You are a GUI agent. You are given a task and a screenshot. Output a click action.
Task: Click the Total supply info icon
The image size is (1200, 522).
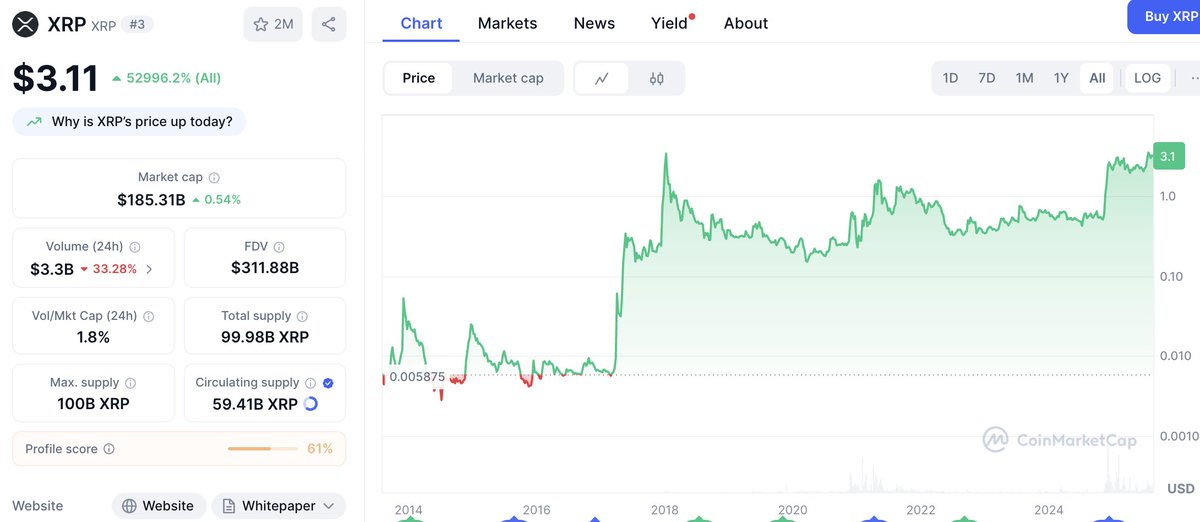tap(300, 316)
